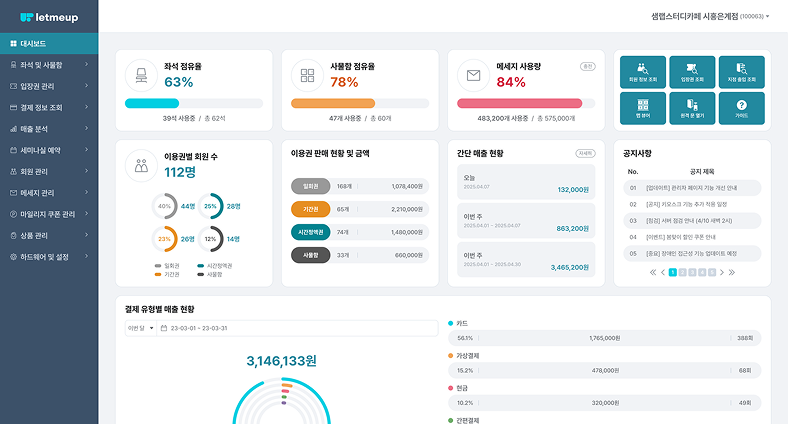Open the 상품 관리 menu label
The width and height of the screenshot is (788, 424).
[x=34, y=236]
